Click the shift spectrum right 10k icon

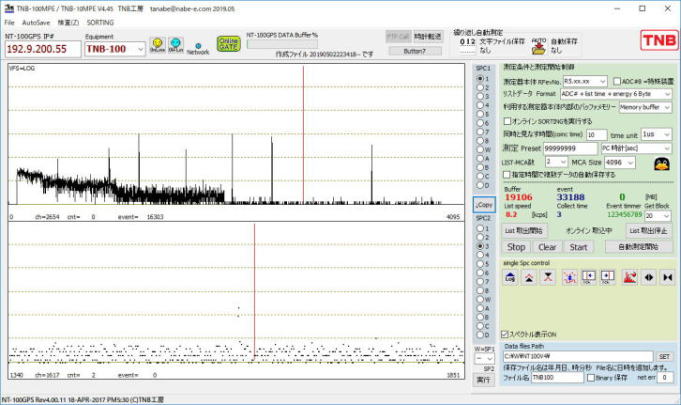coord(608,277)
